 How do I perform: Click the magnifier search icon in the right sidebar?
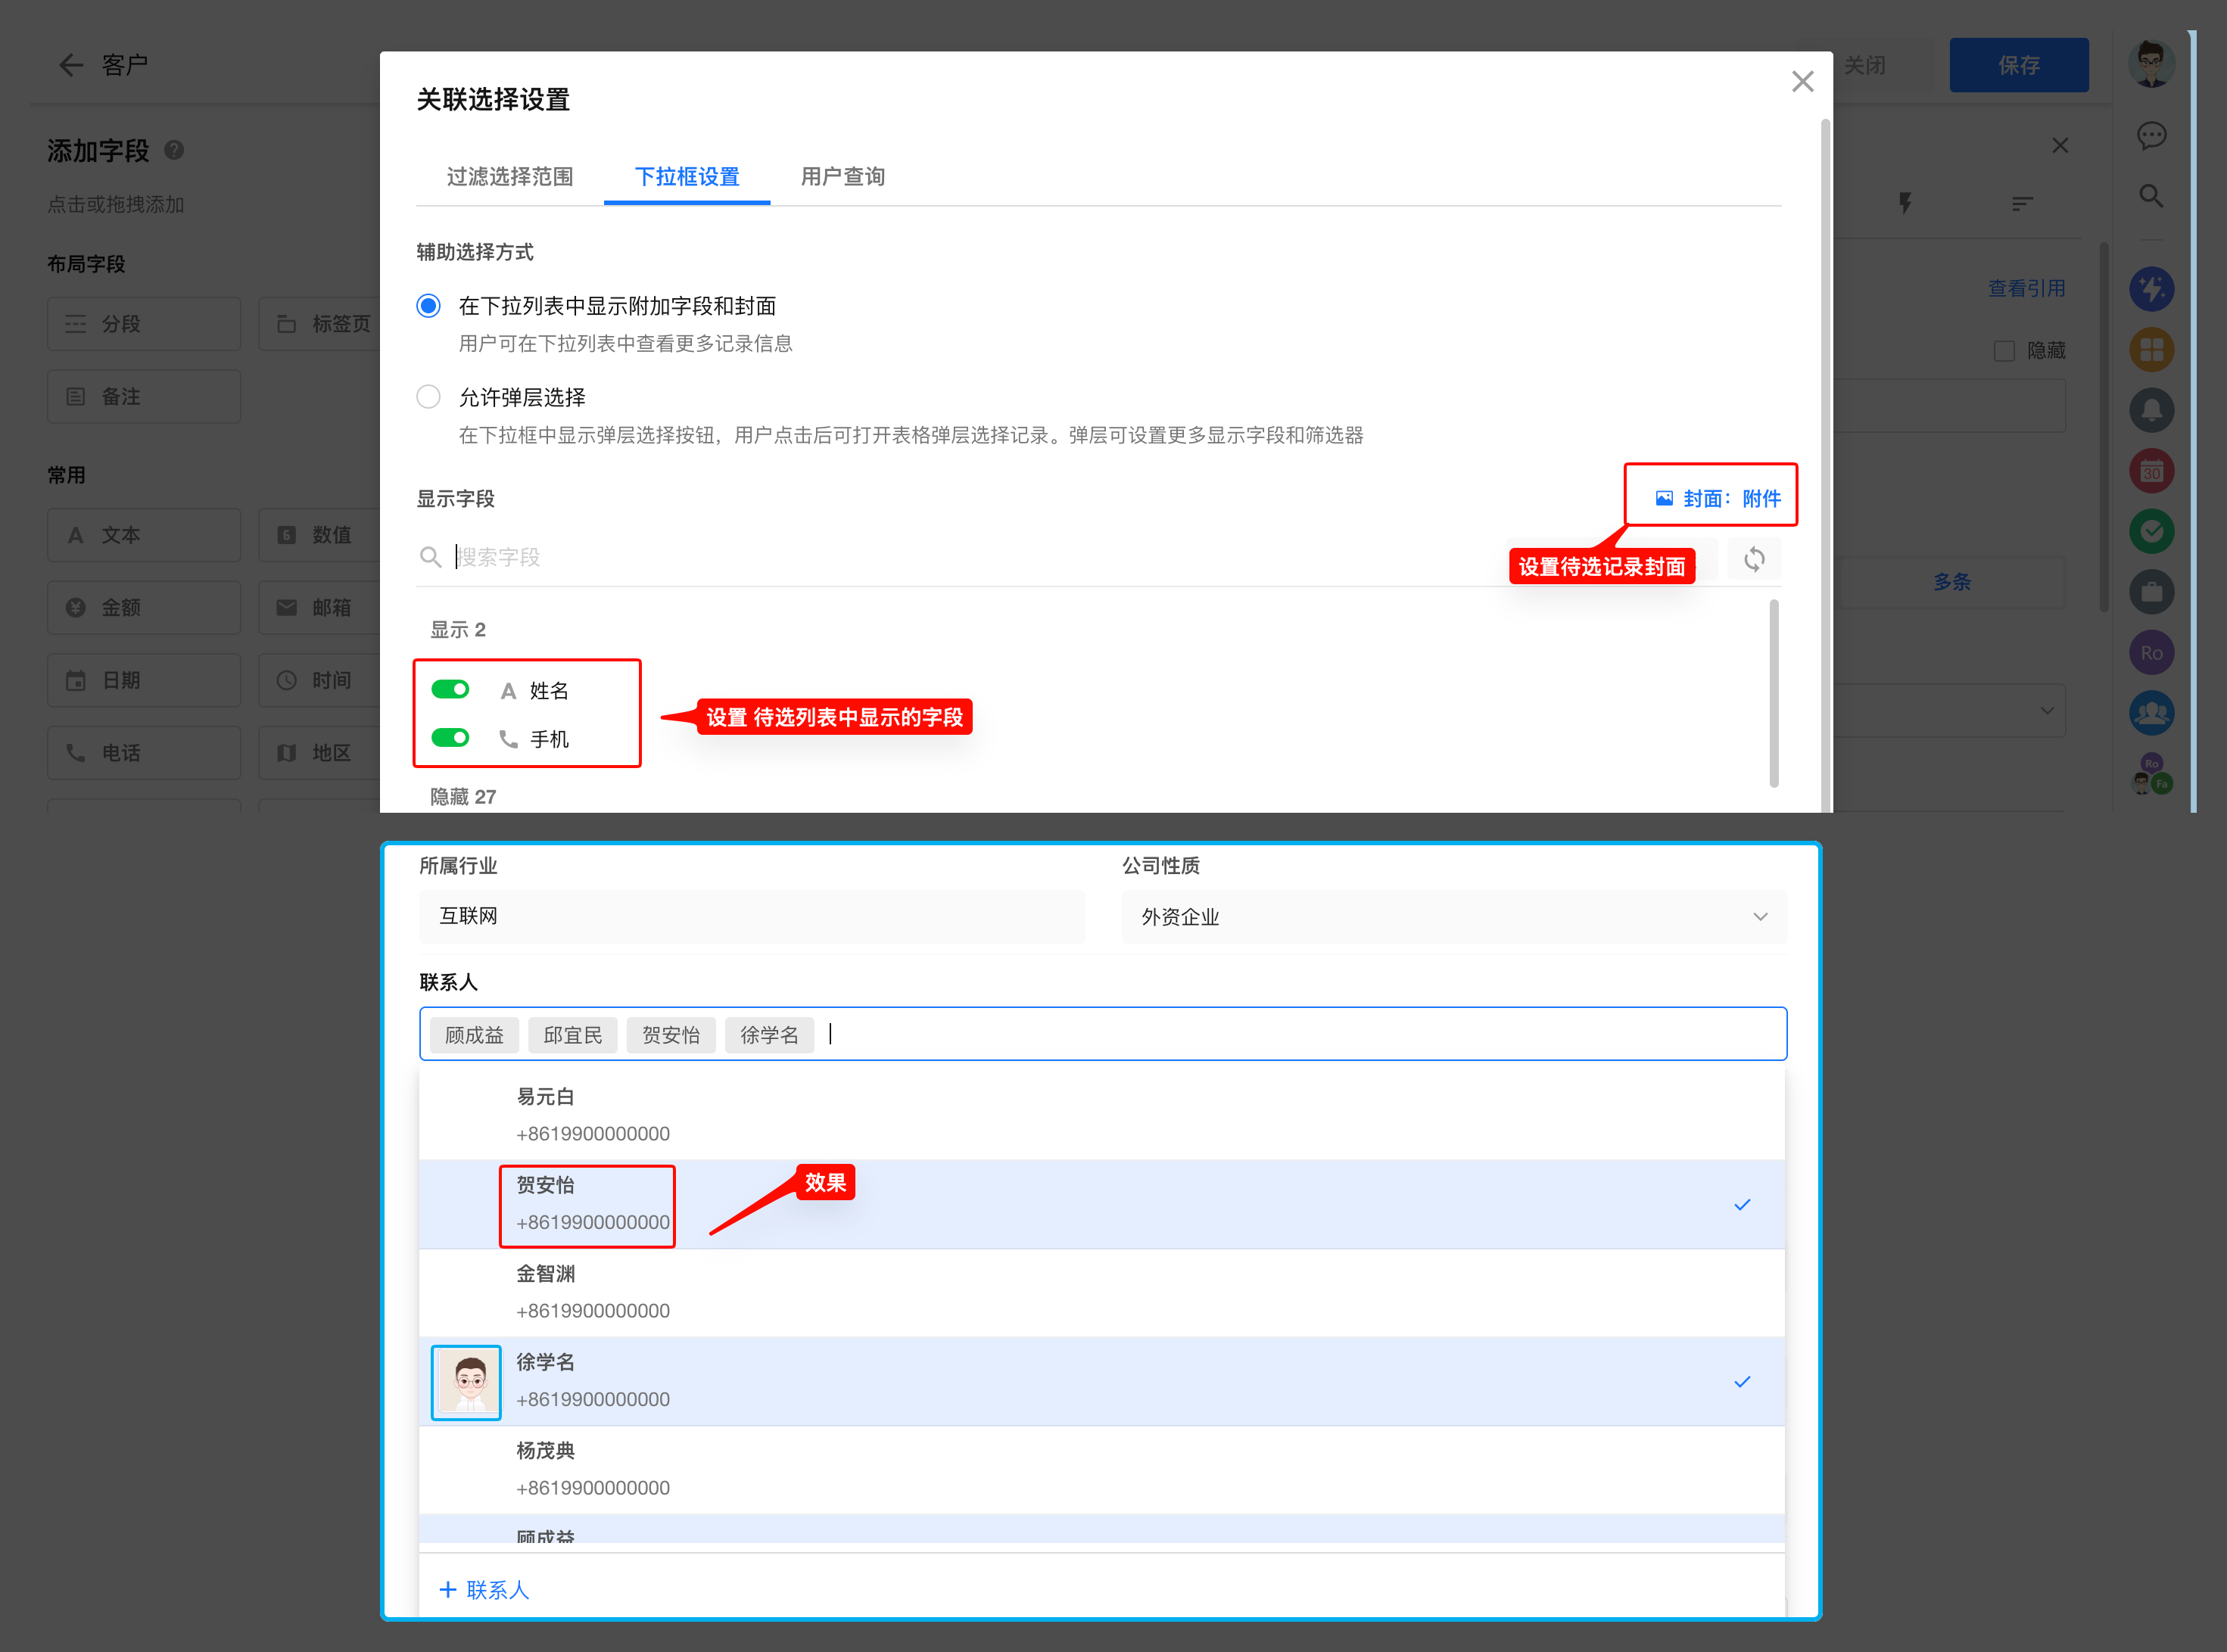coord(2151,196)
